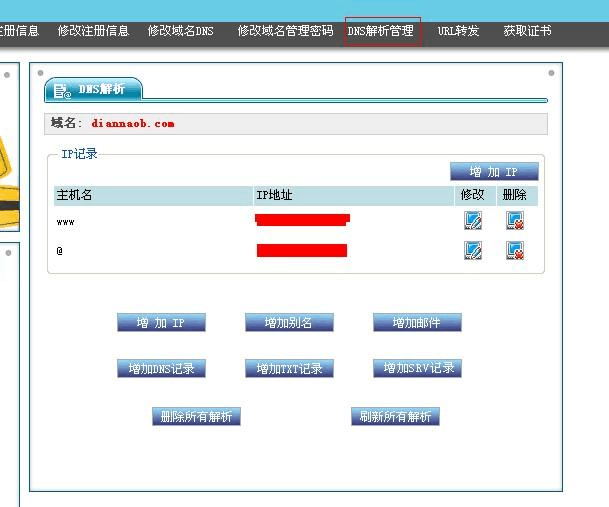Screen dimensions: 609x507
Task: Click the edit icon for the @ record
Action: click(x=473, y=251)
